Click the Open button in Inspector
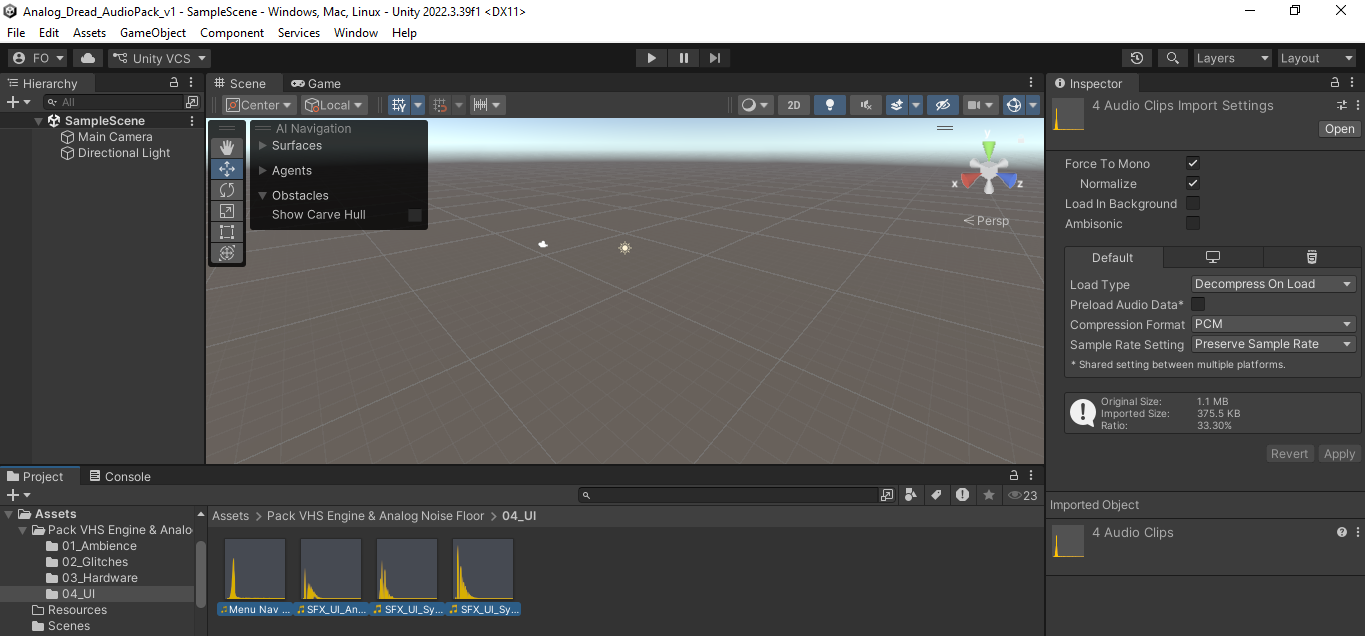The width and height of the screenshot is (1365, 636). pyautogui.click(x=1339, y=129)
